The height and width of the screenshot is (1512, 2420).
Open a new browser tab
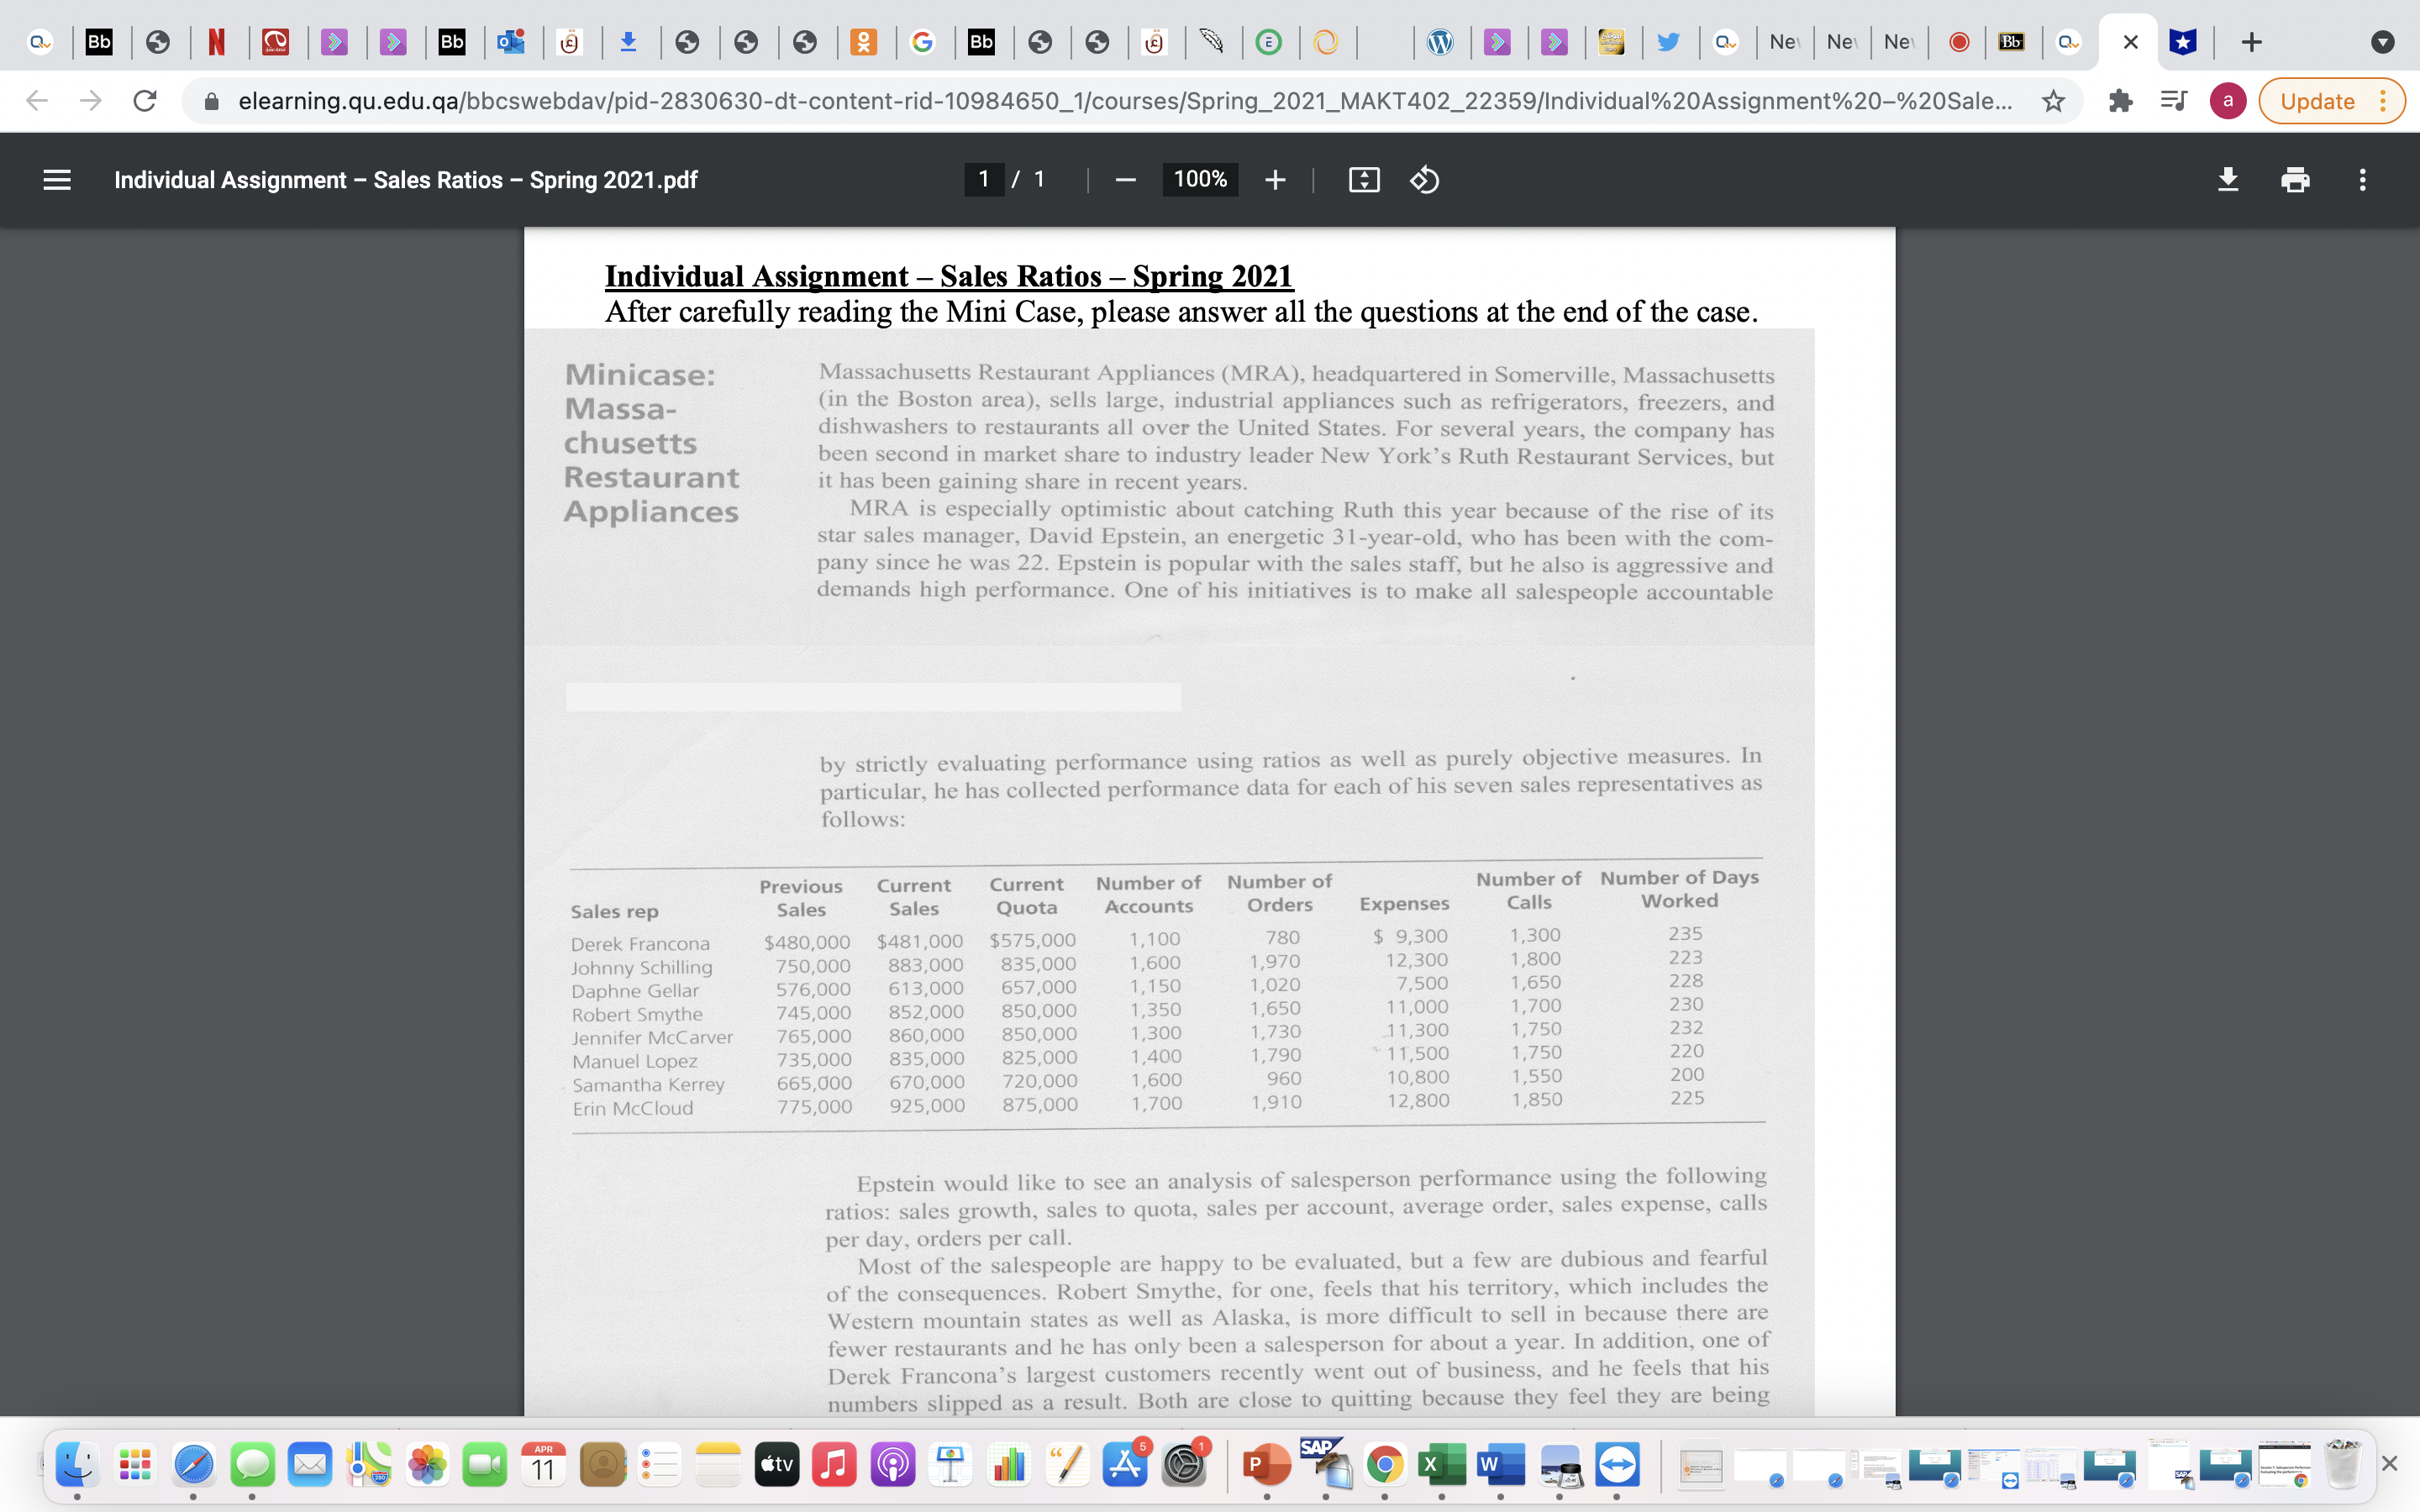(x=2251, y=42)
